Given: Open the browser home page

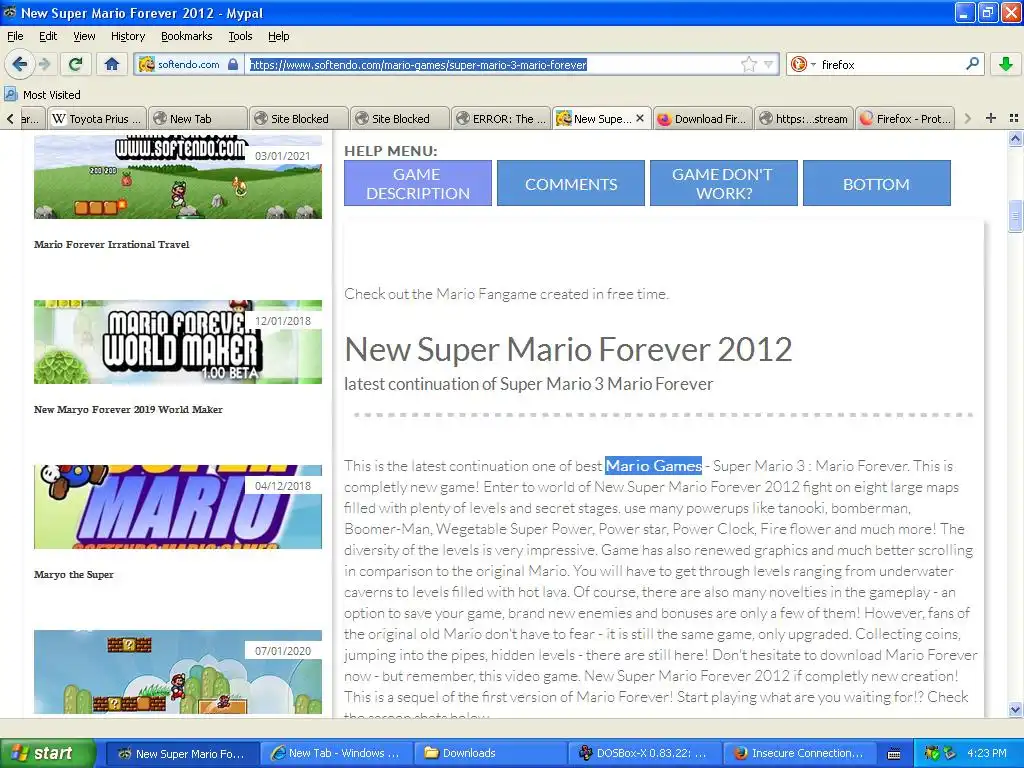Looking at the screenshot, I should click(x=112, y=64).
